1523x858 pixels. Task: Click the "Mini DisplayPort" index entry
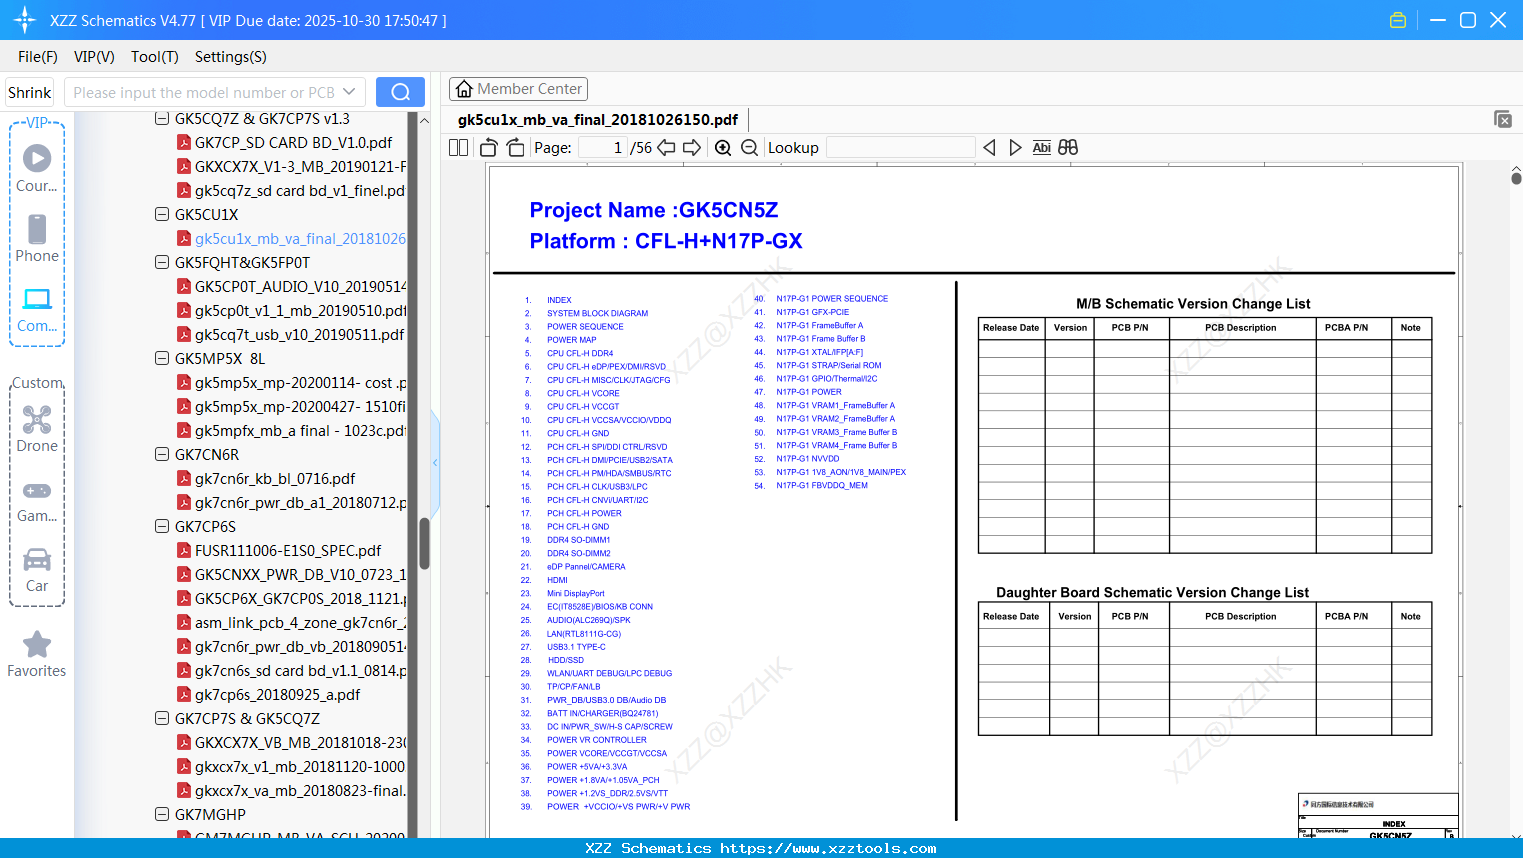pyautogui.click(x=575, y=593)
